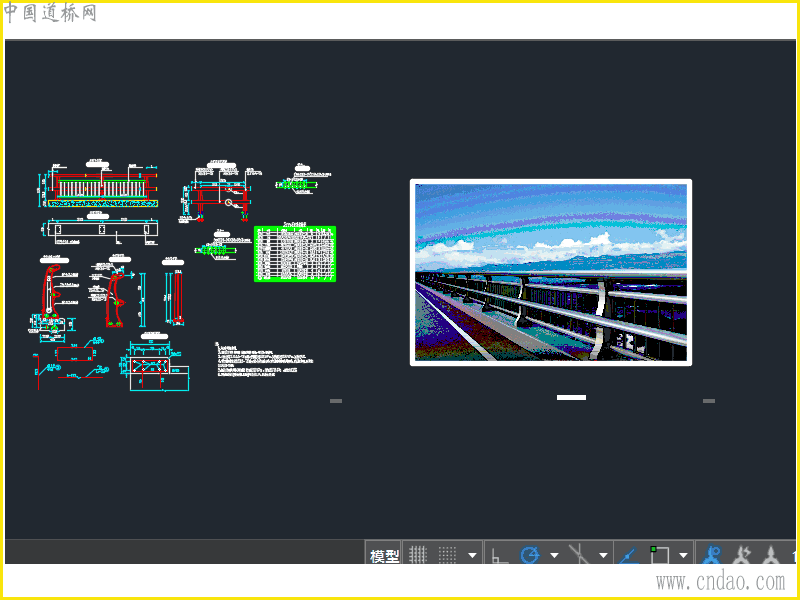The width and height of the screenshot is (800, 600).
Task: Toggle polar tracking circle icon
Action: [530, 555]
